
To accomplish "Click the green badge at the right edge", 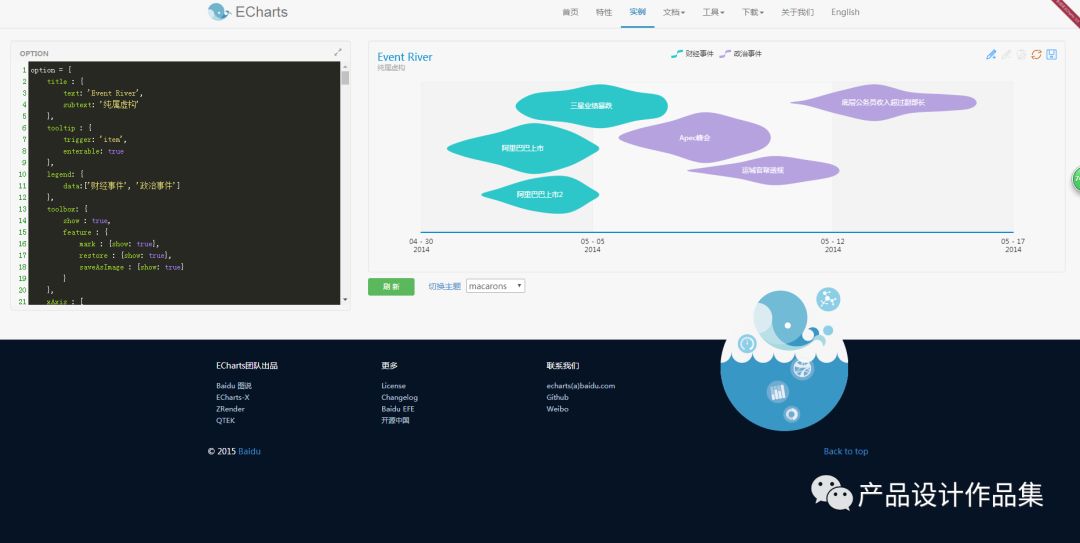I will tap(1076, 178).
